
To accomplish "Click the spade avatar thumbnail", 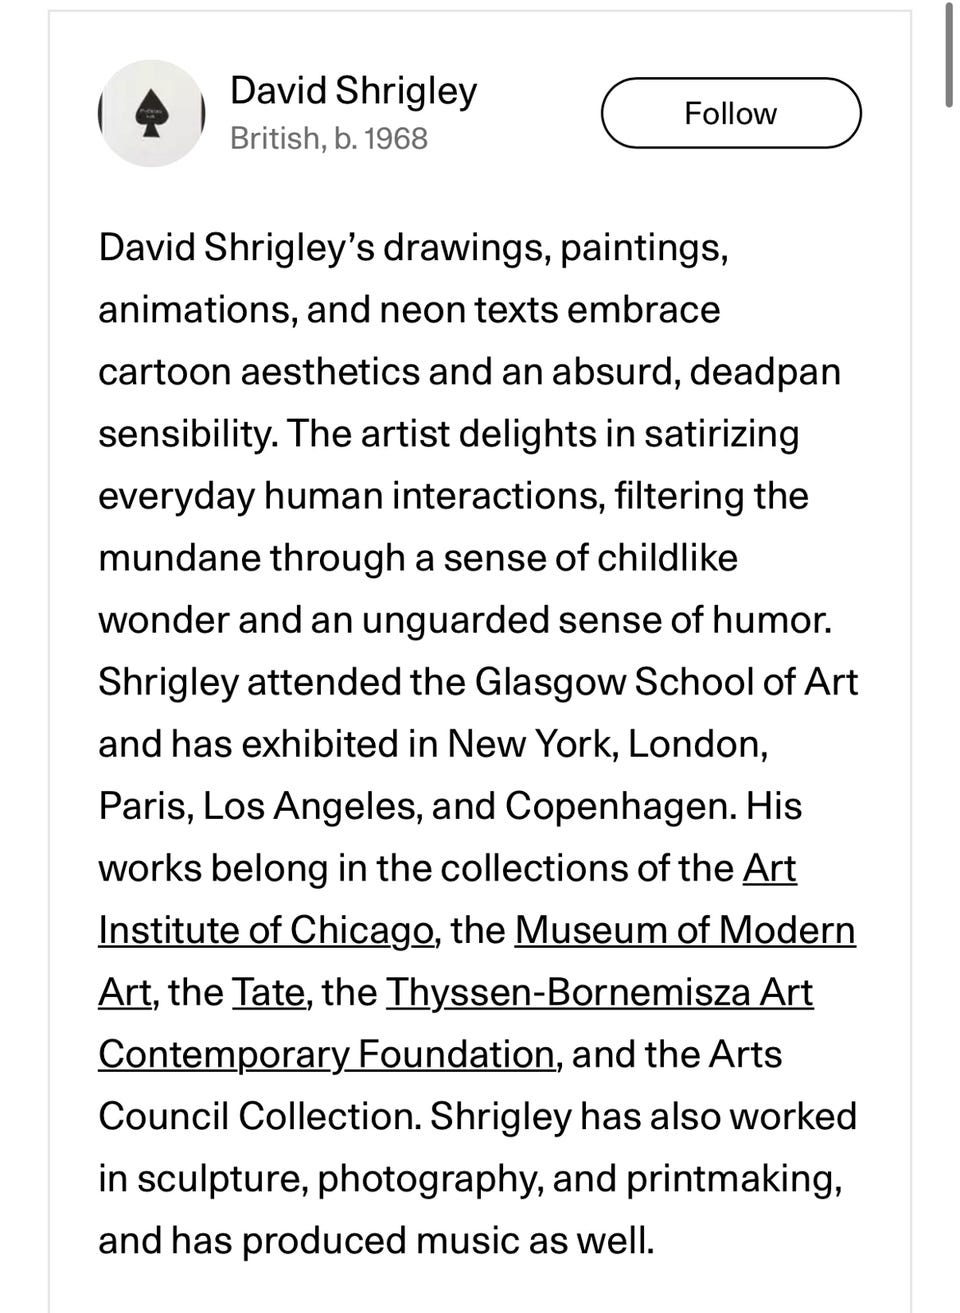I will [152, 113].
